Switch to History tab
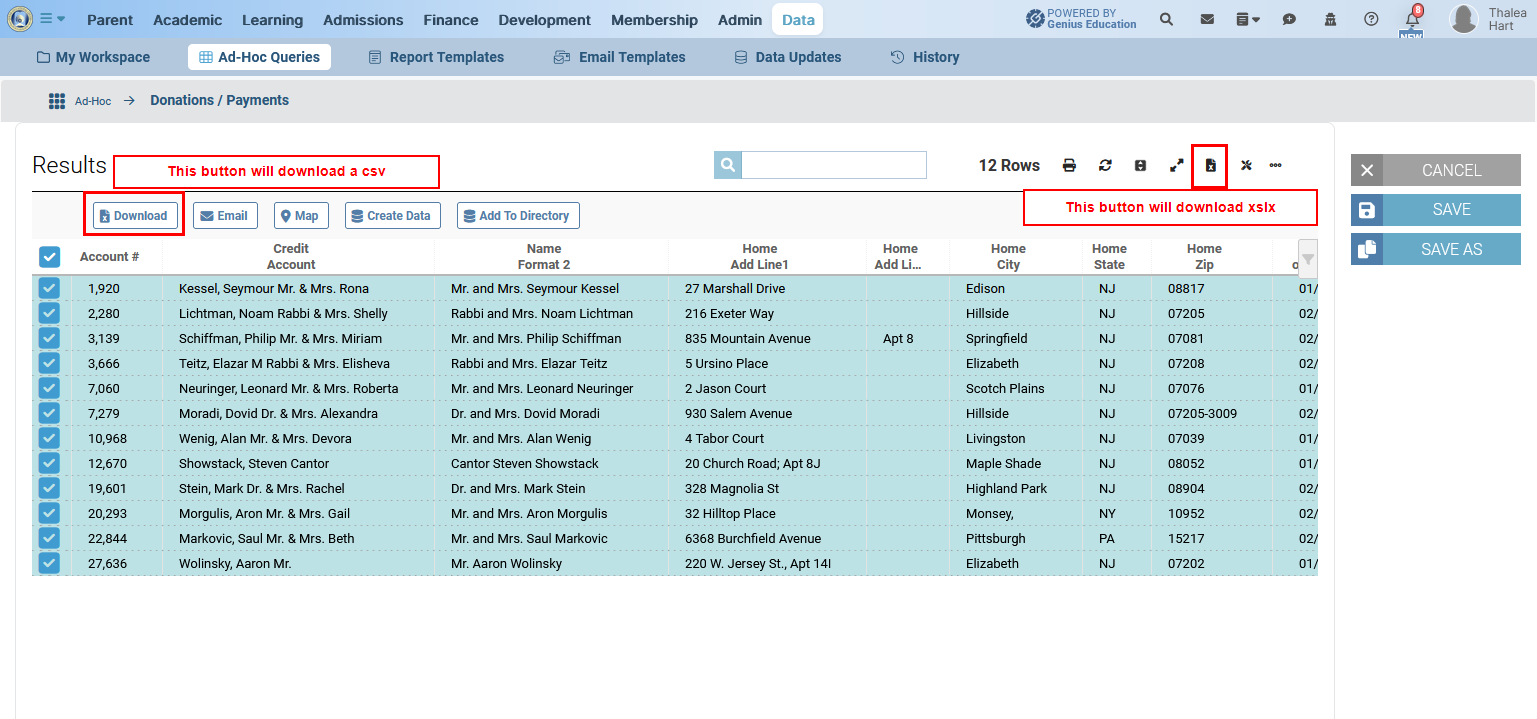The width and height of the screenshot is (1537, 719). coord(925,57)
